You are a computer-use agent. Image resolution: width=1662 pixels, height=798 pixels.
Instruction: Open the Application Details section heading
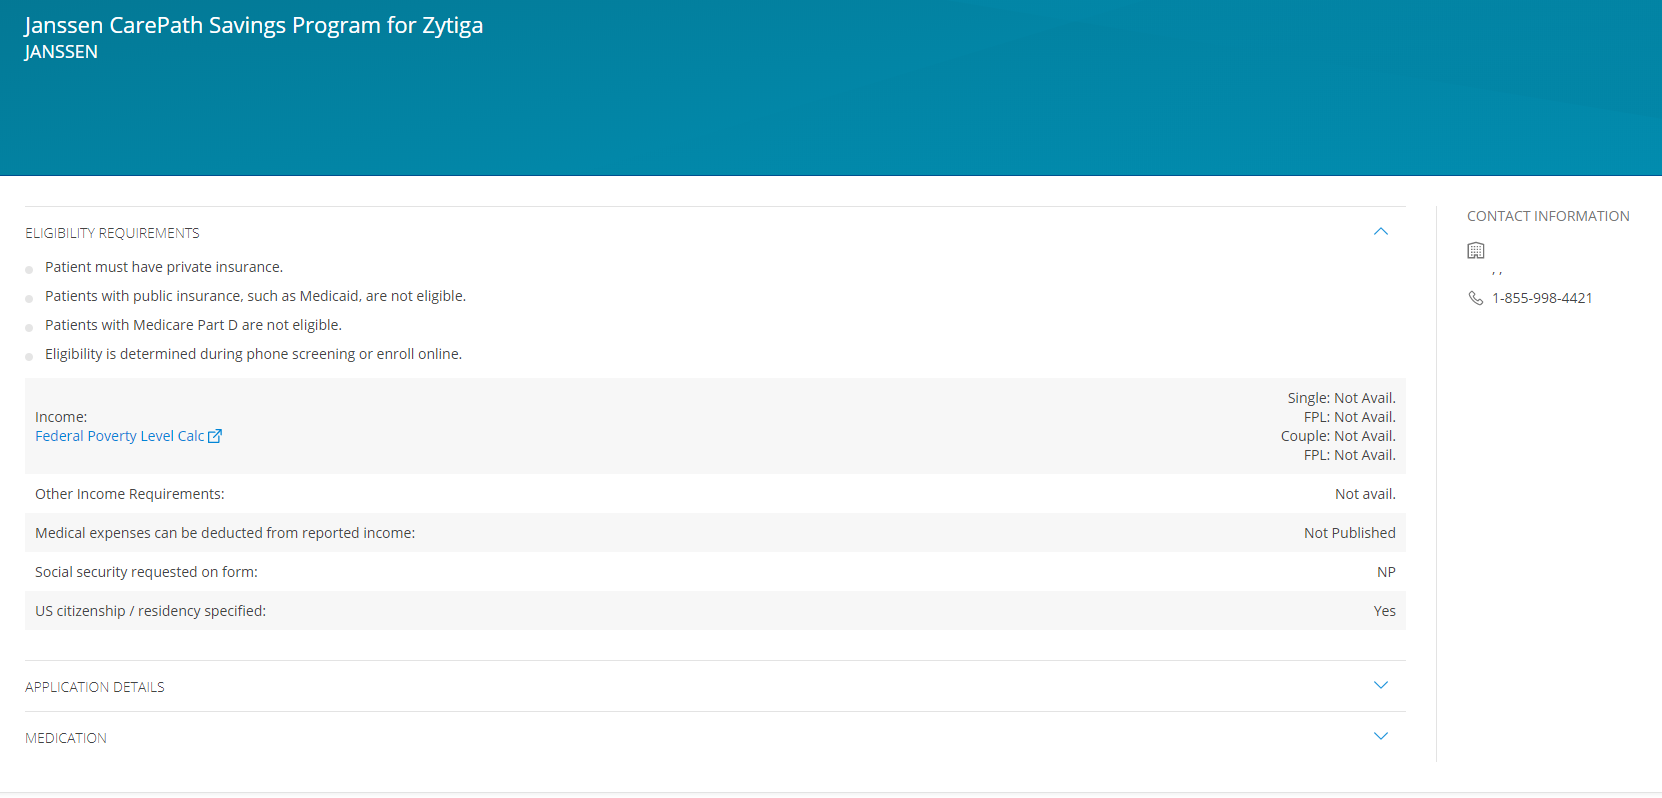[x=95, y=687]
